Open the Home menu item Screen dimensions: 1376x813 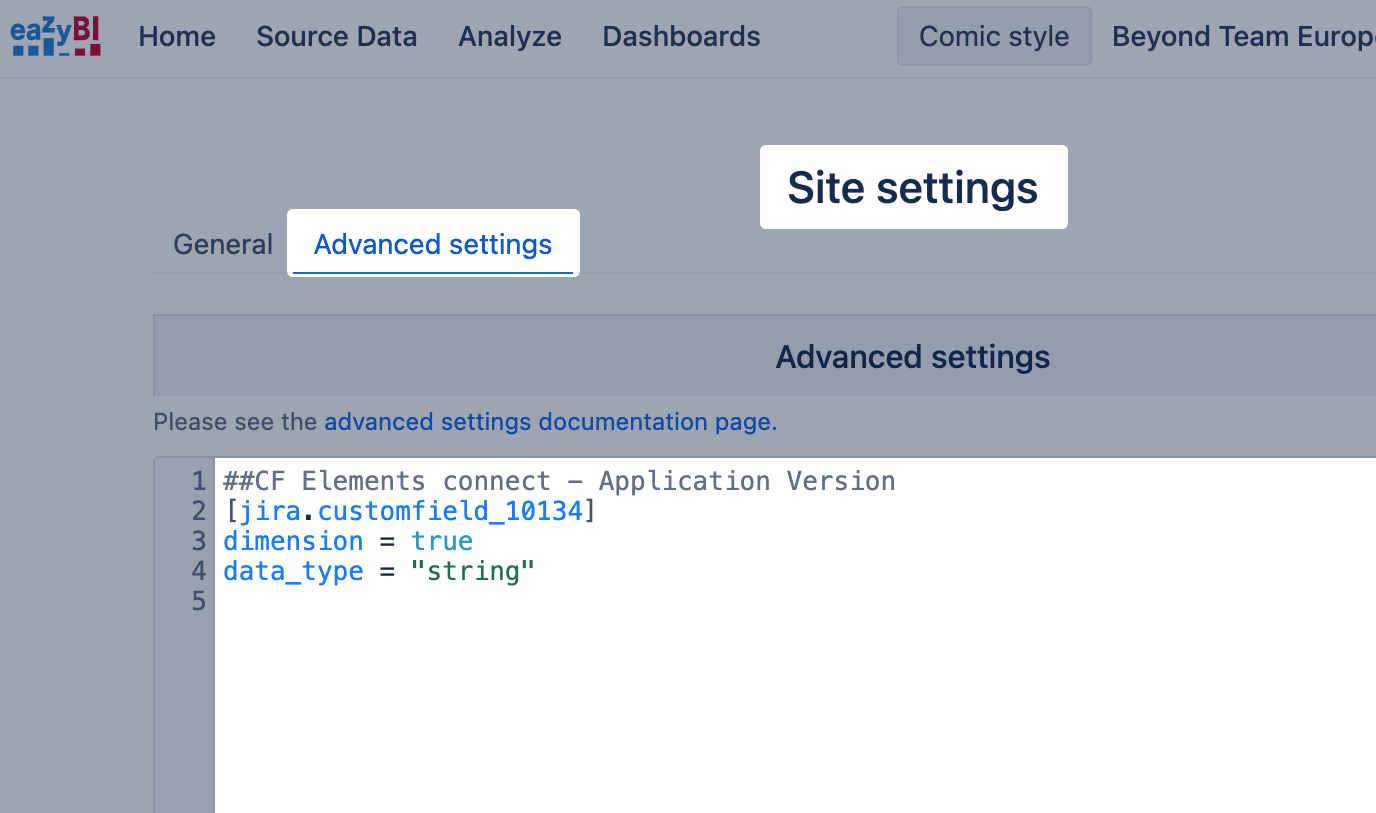[177, 37]
